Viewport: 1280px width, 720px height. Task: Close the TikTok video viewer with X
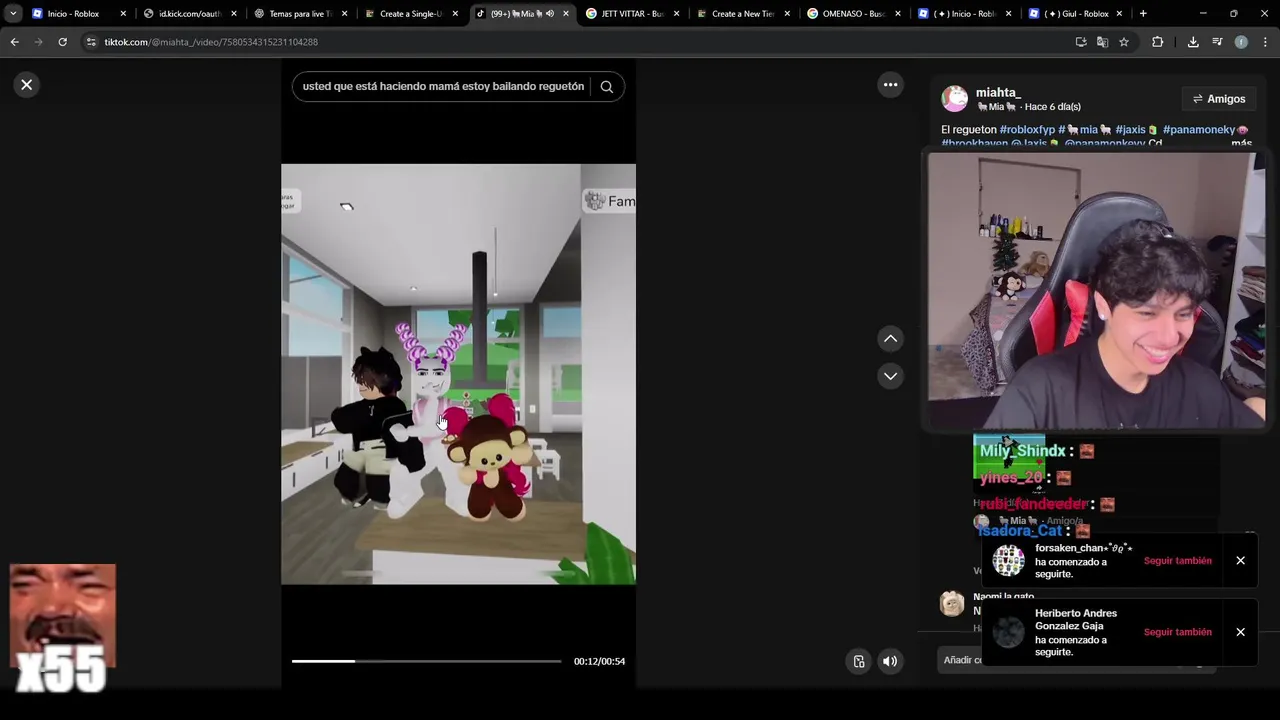[x=27, y=85]
